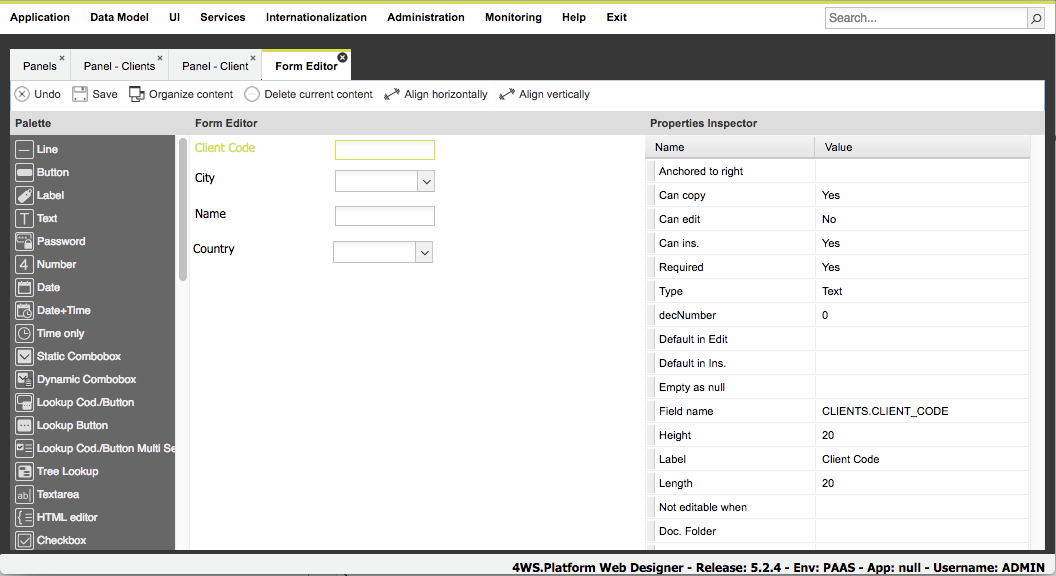
Task: Open the Services menu
Action: pyautogui.click(x=222, y=18)
